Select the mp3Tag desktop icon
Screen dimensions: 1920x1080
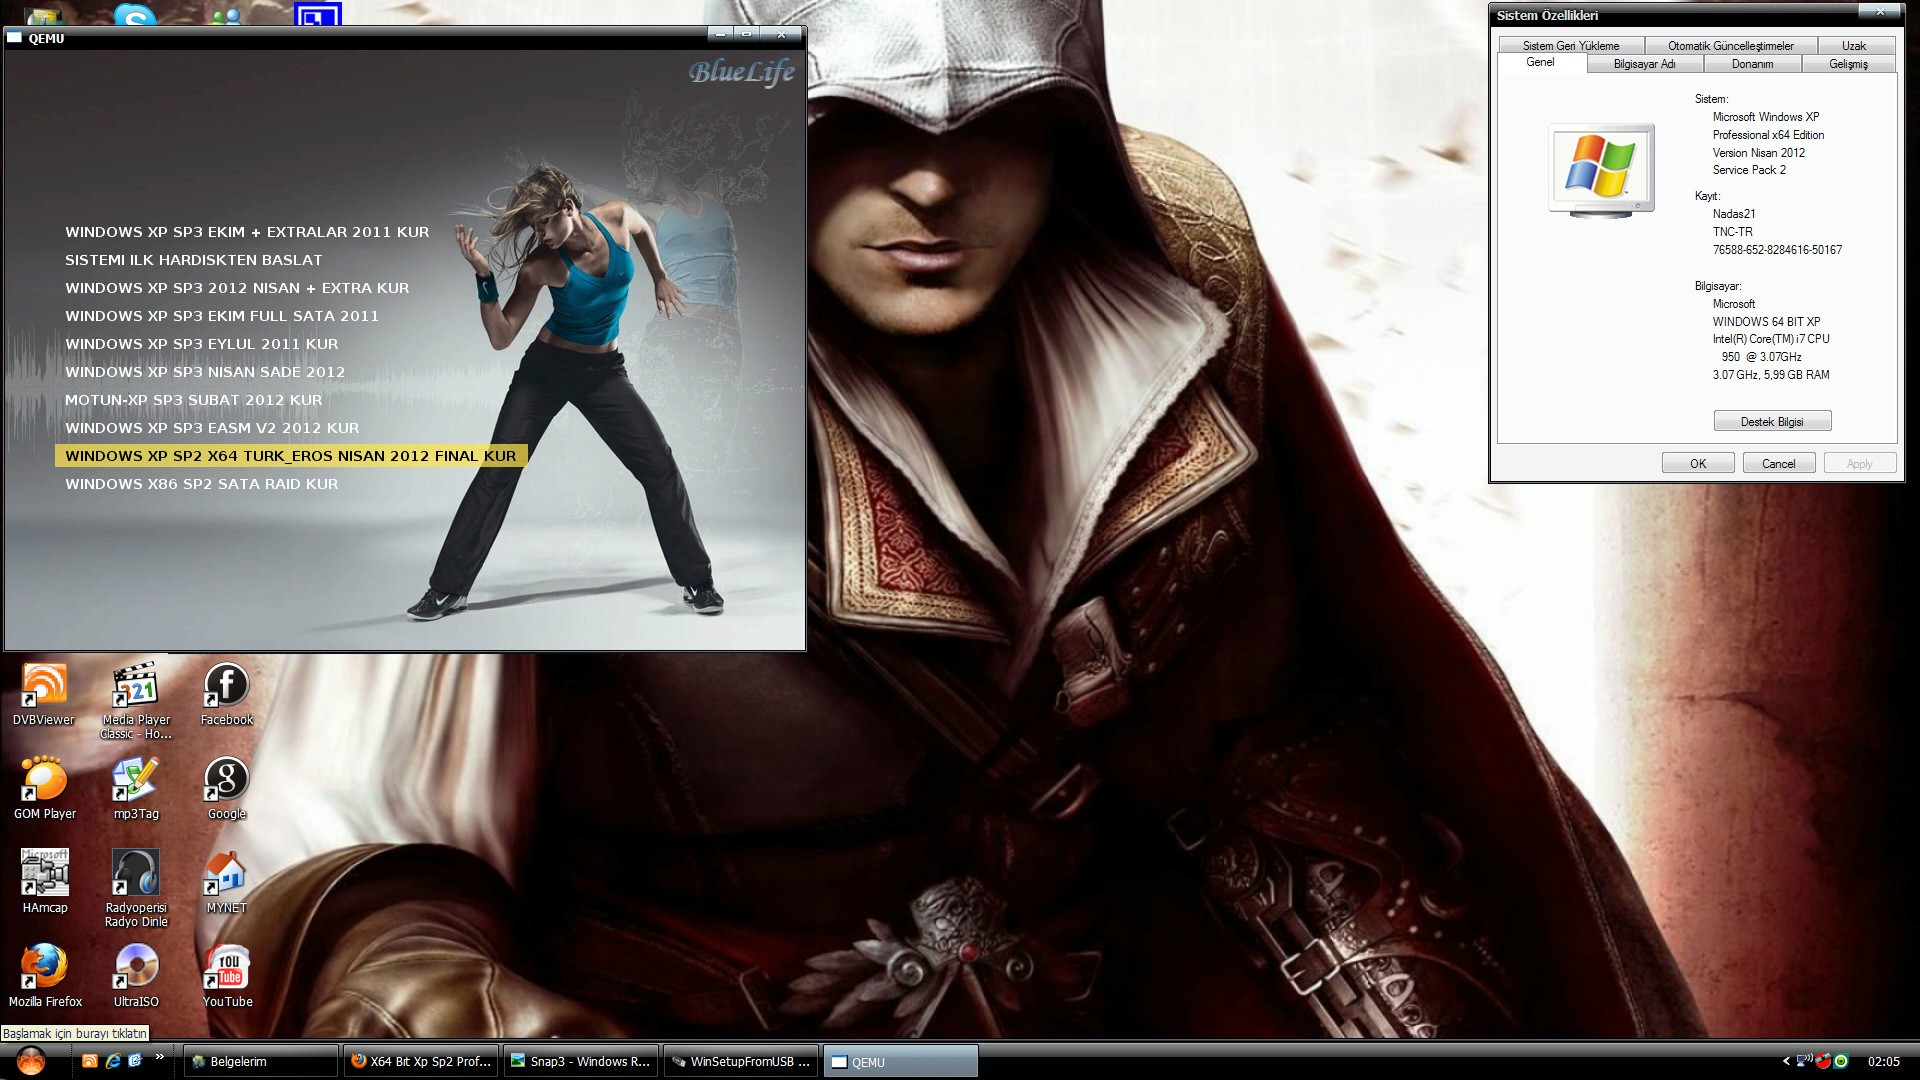(x=136, y=788)
